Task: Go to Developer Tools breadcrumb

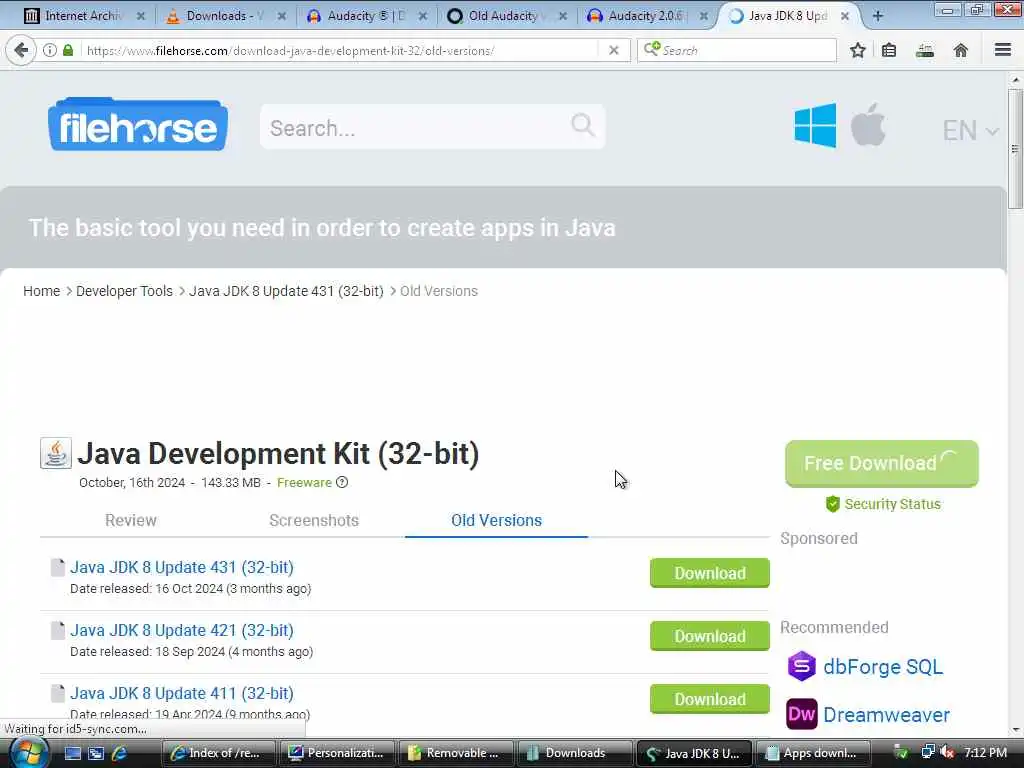Action: tap(124, 291)
